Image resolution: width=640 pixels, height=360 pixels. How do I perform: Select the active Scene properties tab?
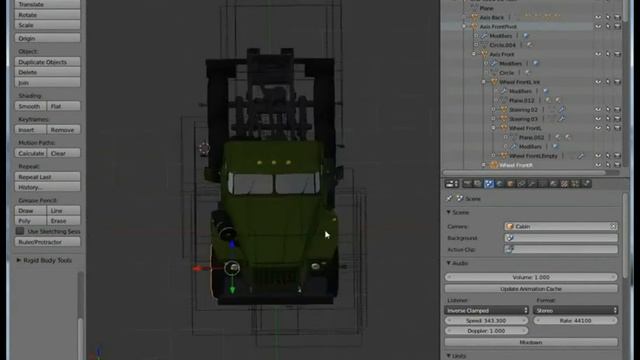coord(489,184)
